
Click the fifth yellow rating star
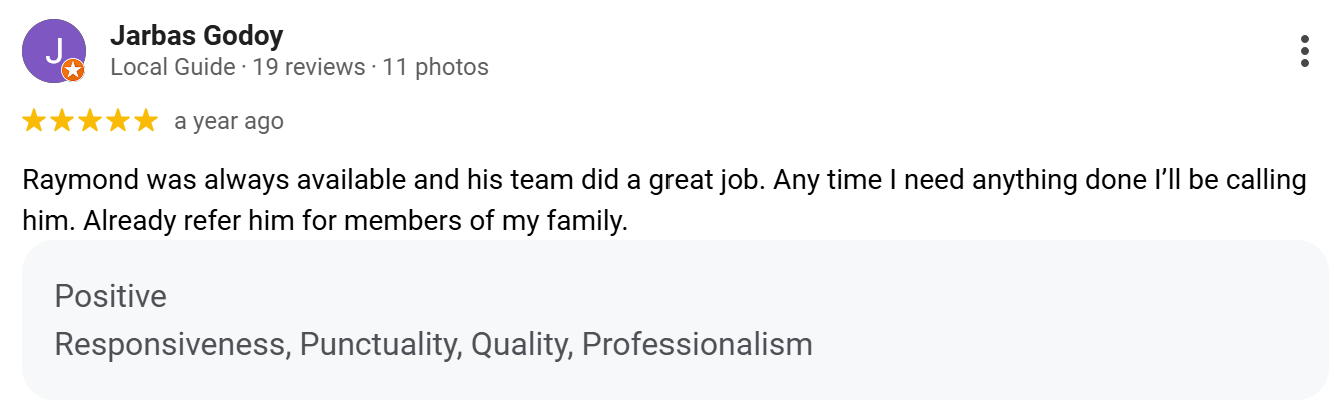click(x=146, y=121)
